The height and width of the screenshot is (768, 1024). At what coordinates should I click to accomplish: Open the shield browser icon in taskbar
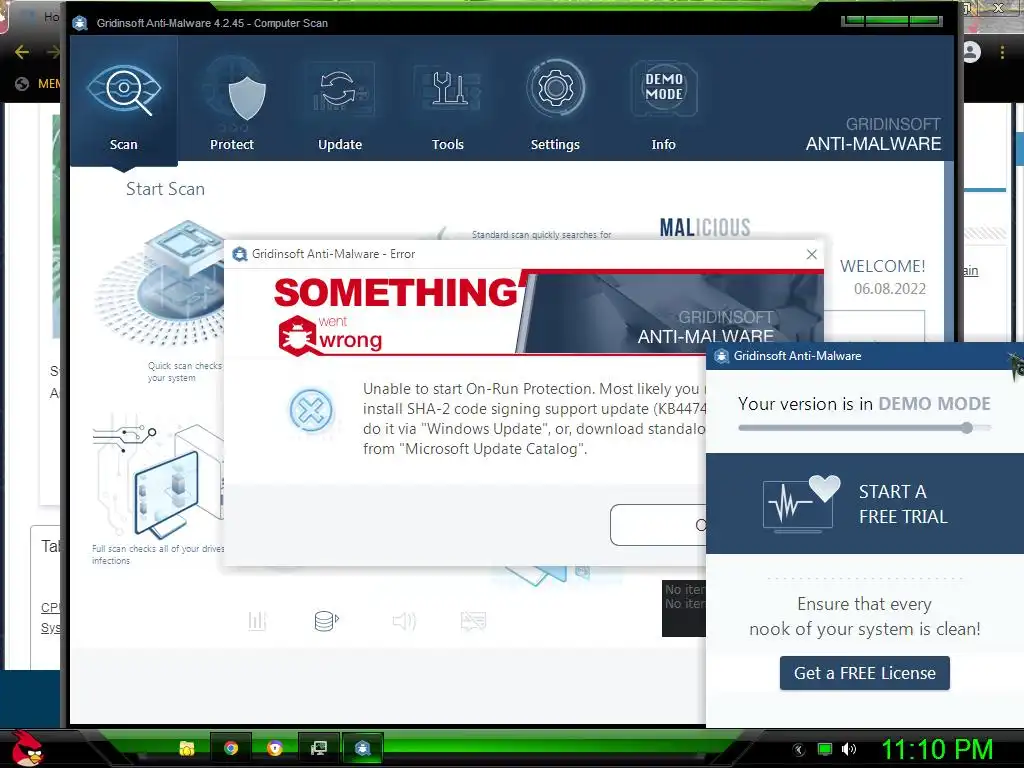pos(275,748)
